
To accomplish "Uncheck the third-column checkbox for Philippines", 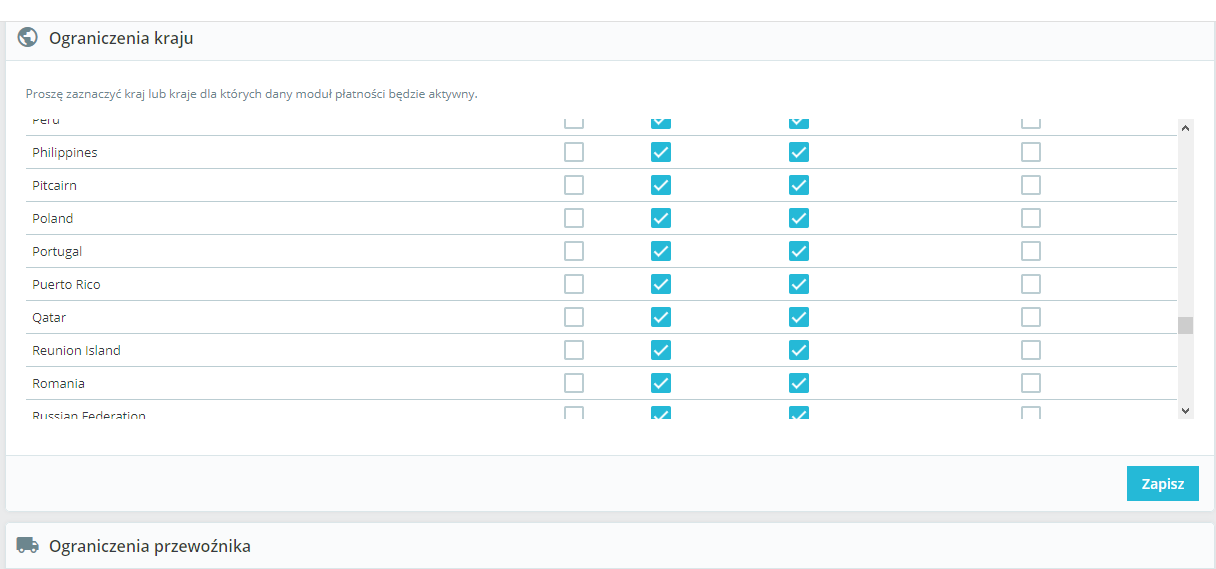I will (799, 152).
